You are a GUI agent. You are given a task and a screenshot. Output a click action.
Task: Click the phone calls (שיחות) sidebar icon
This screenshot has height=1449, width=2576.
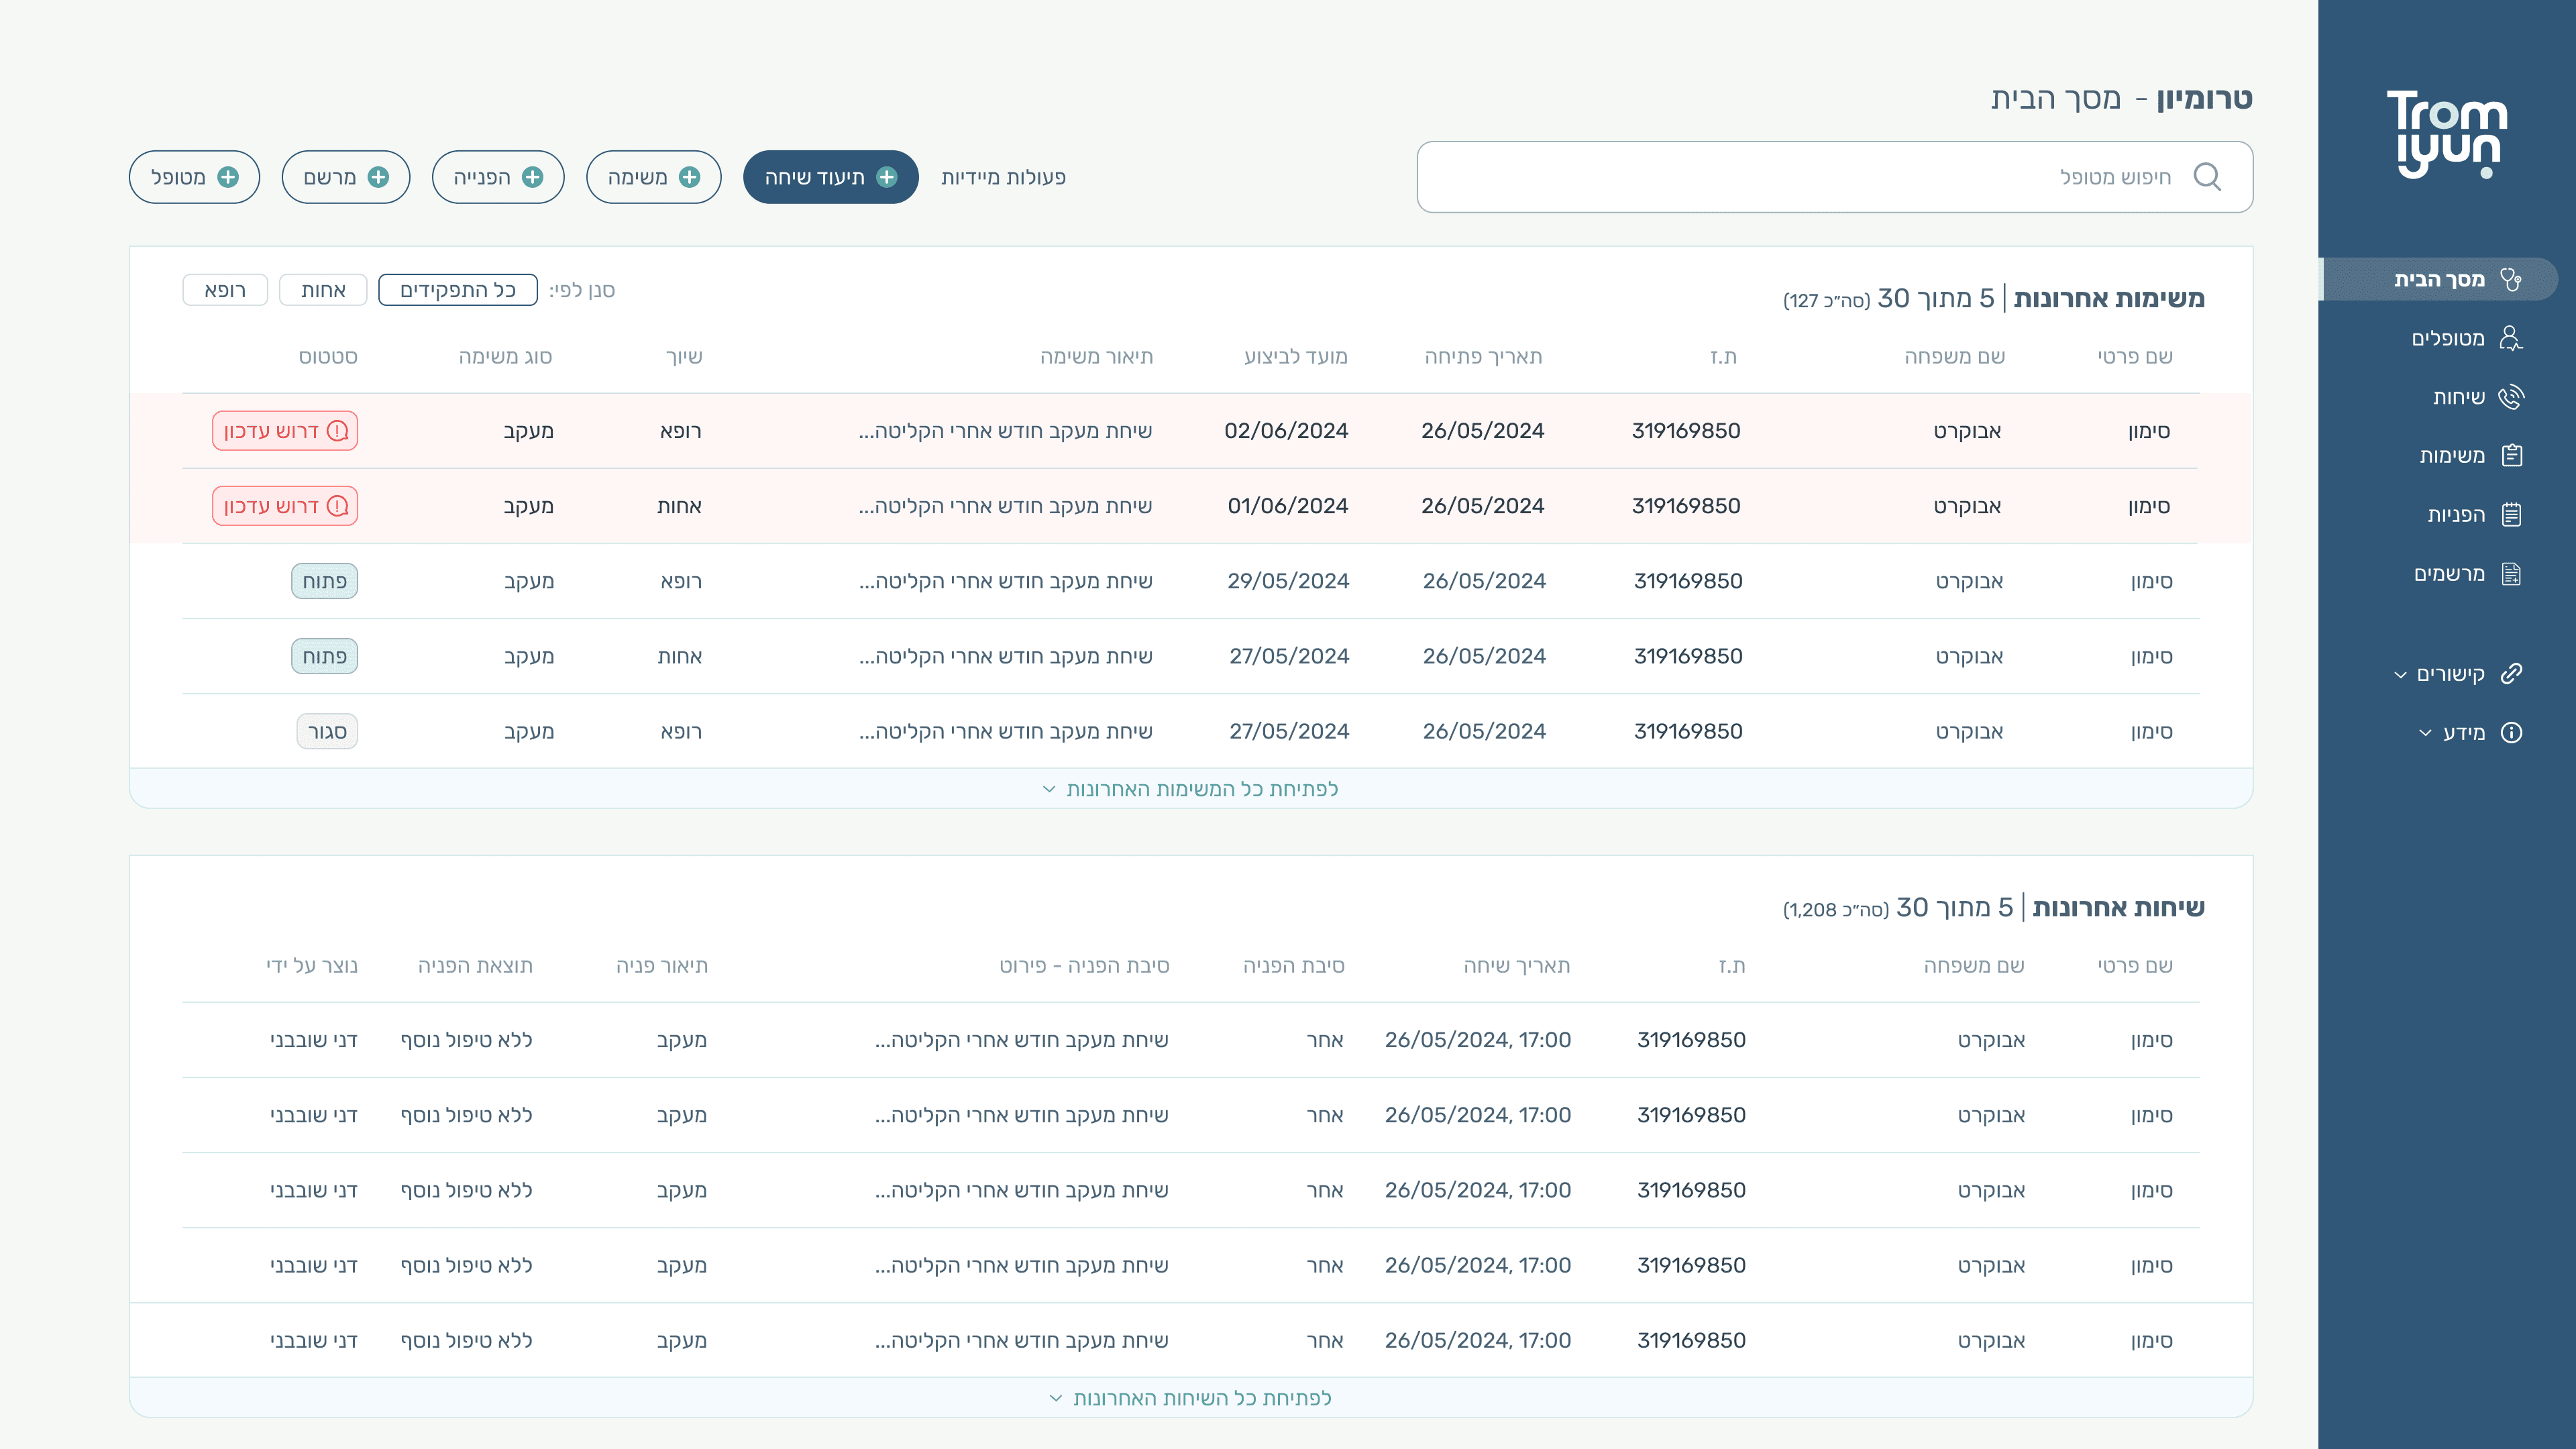[2510, 397]
